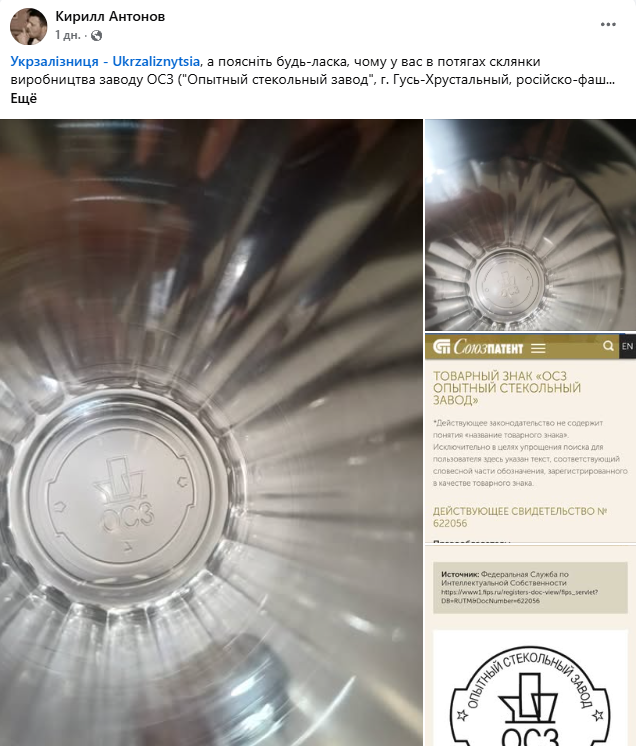Open the post timestamp 1 дн.
636x746 pixels.
pos(68,36)
